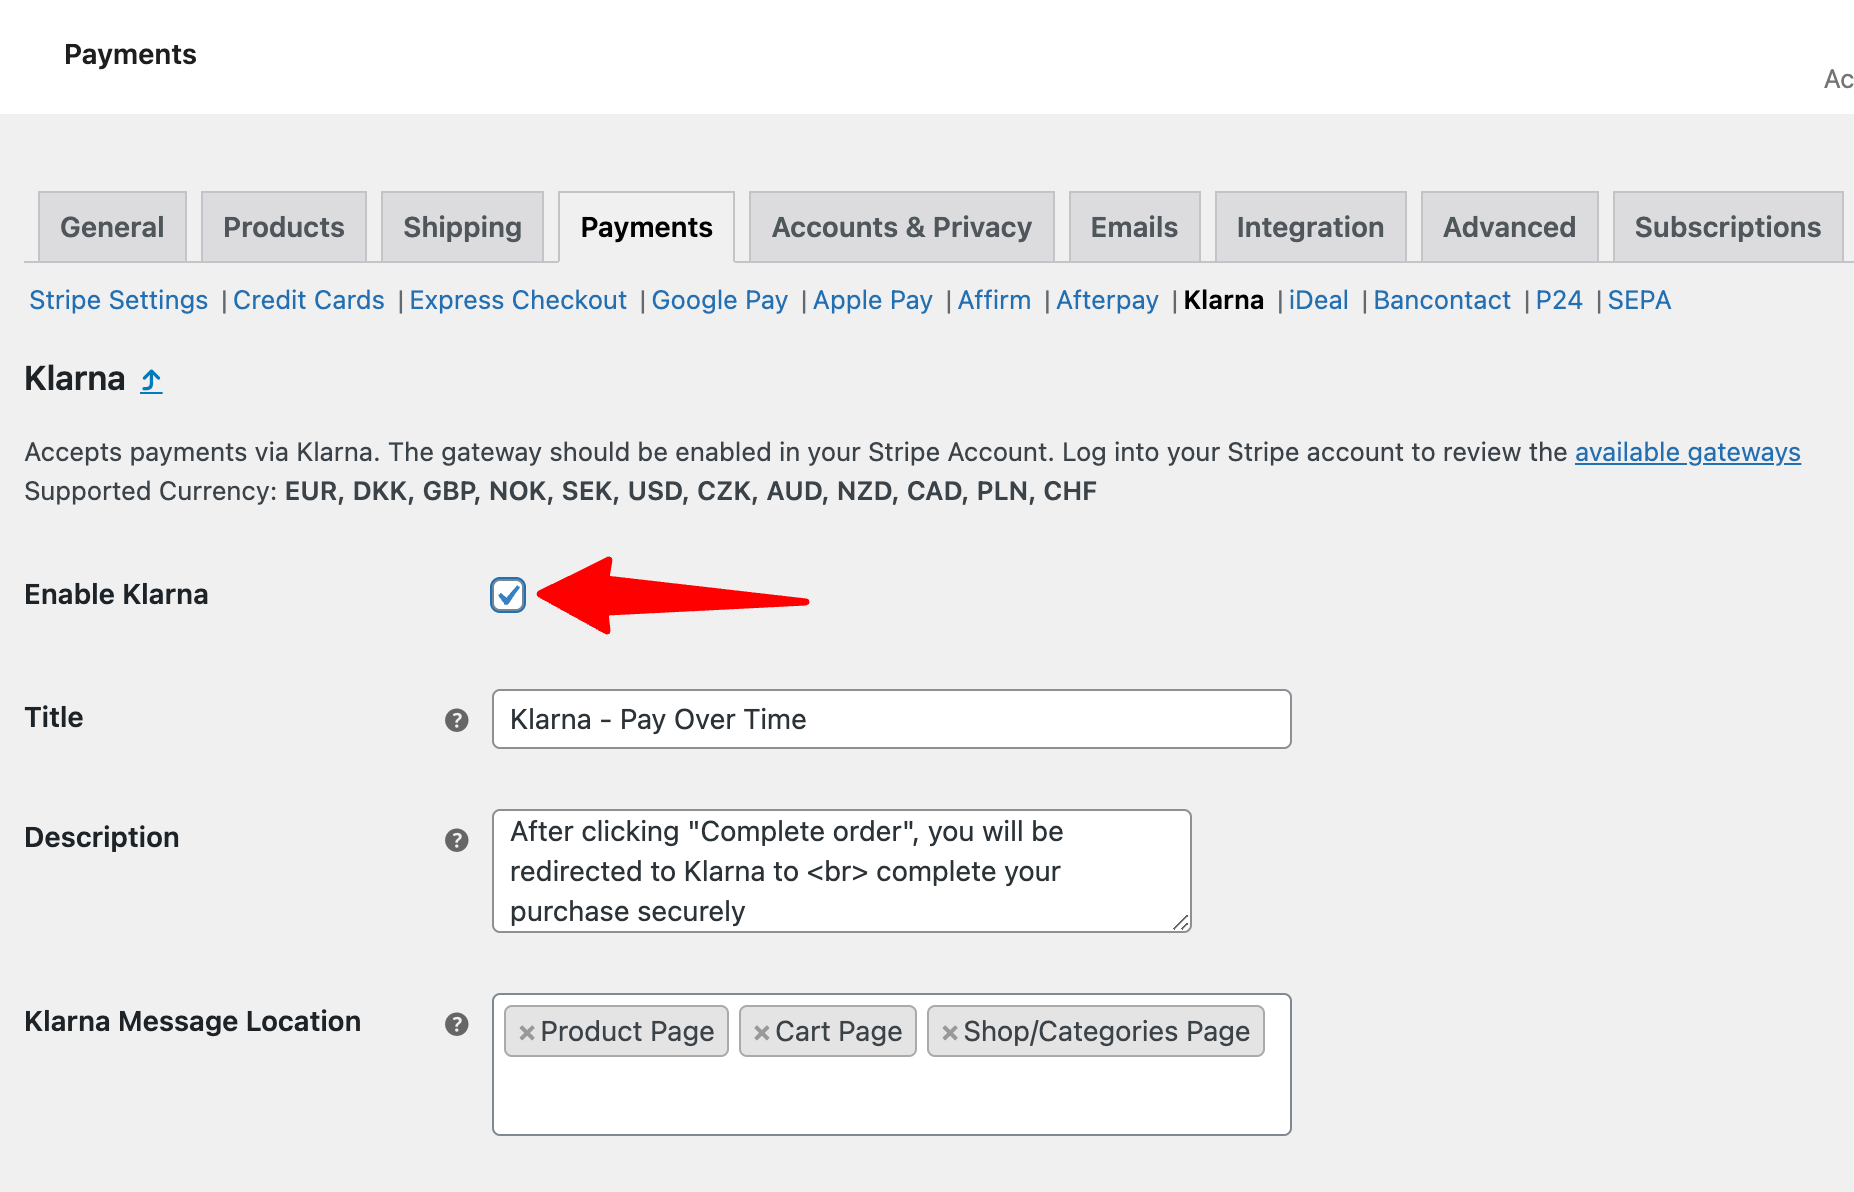This screenshot has width=1854, height=1192.
Task: Open the SEPA payment settings
Action: 1639,300
